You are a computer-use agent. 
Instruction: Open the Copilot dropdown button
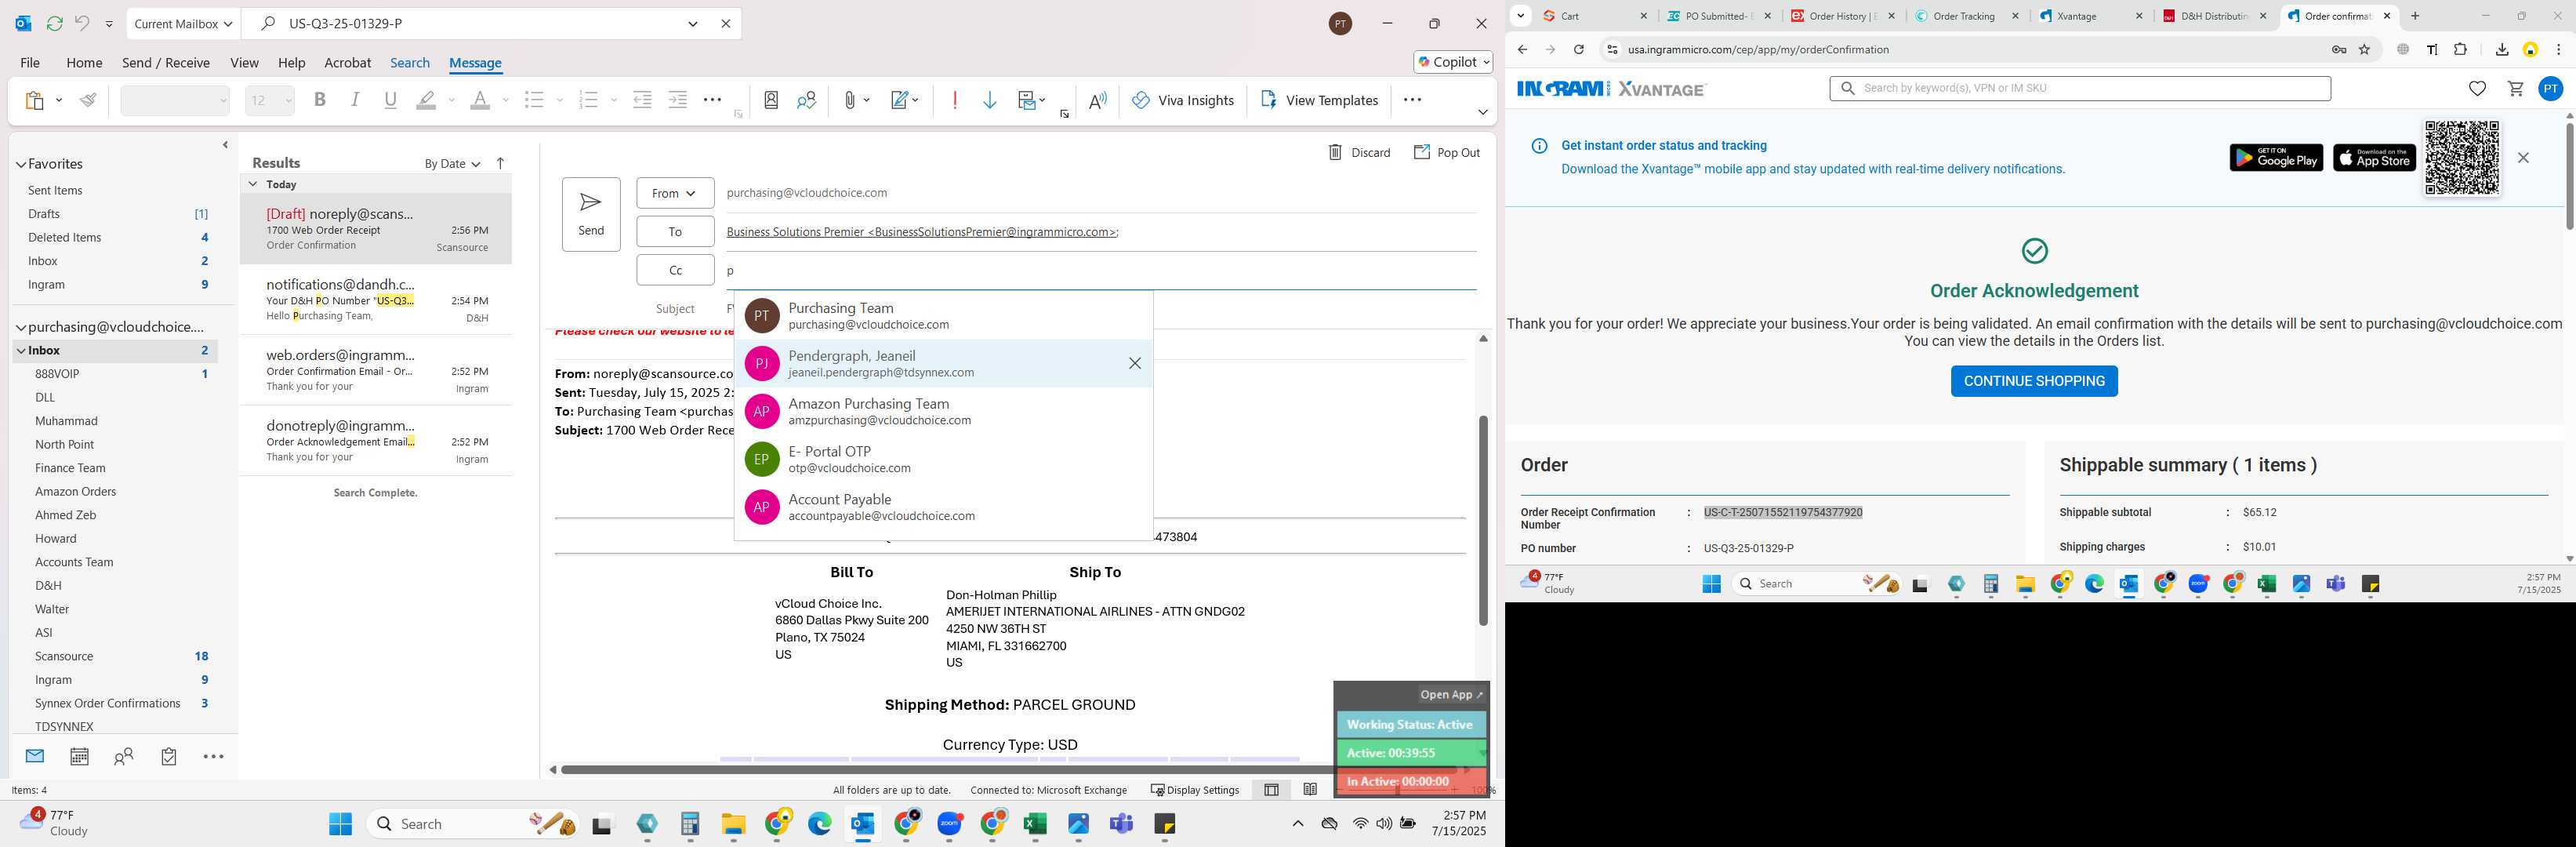(1453, 62)
